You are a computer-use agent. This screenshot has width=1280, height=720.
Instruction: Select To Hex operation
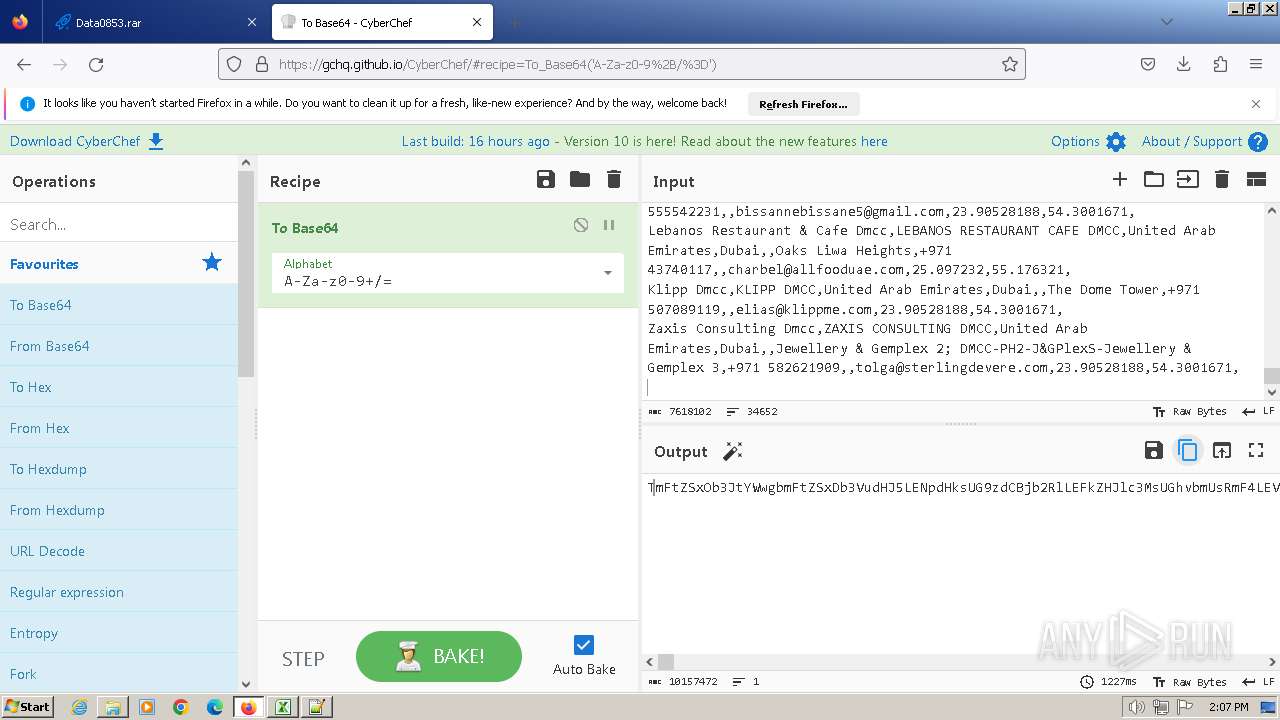tap(119, 387)
